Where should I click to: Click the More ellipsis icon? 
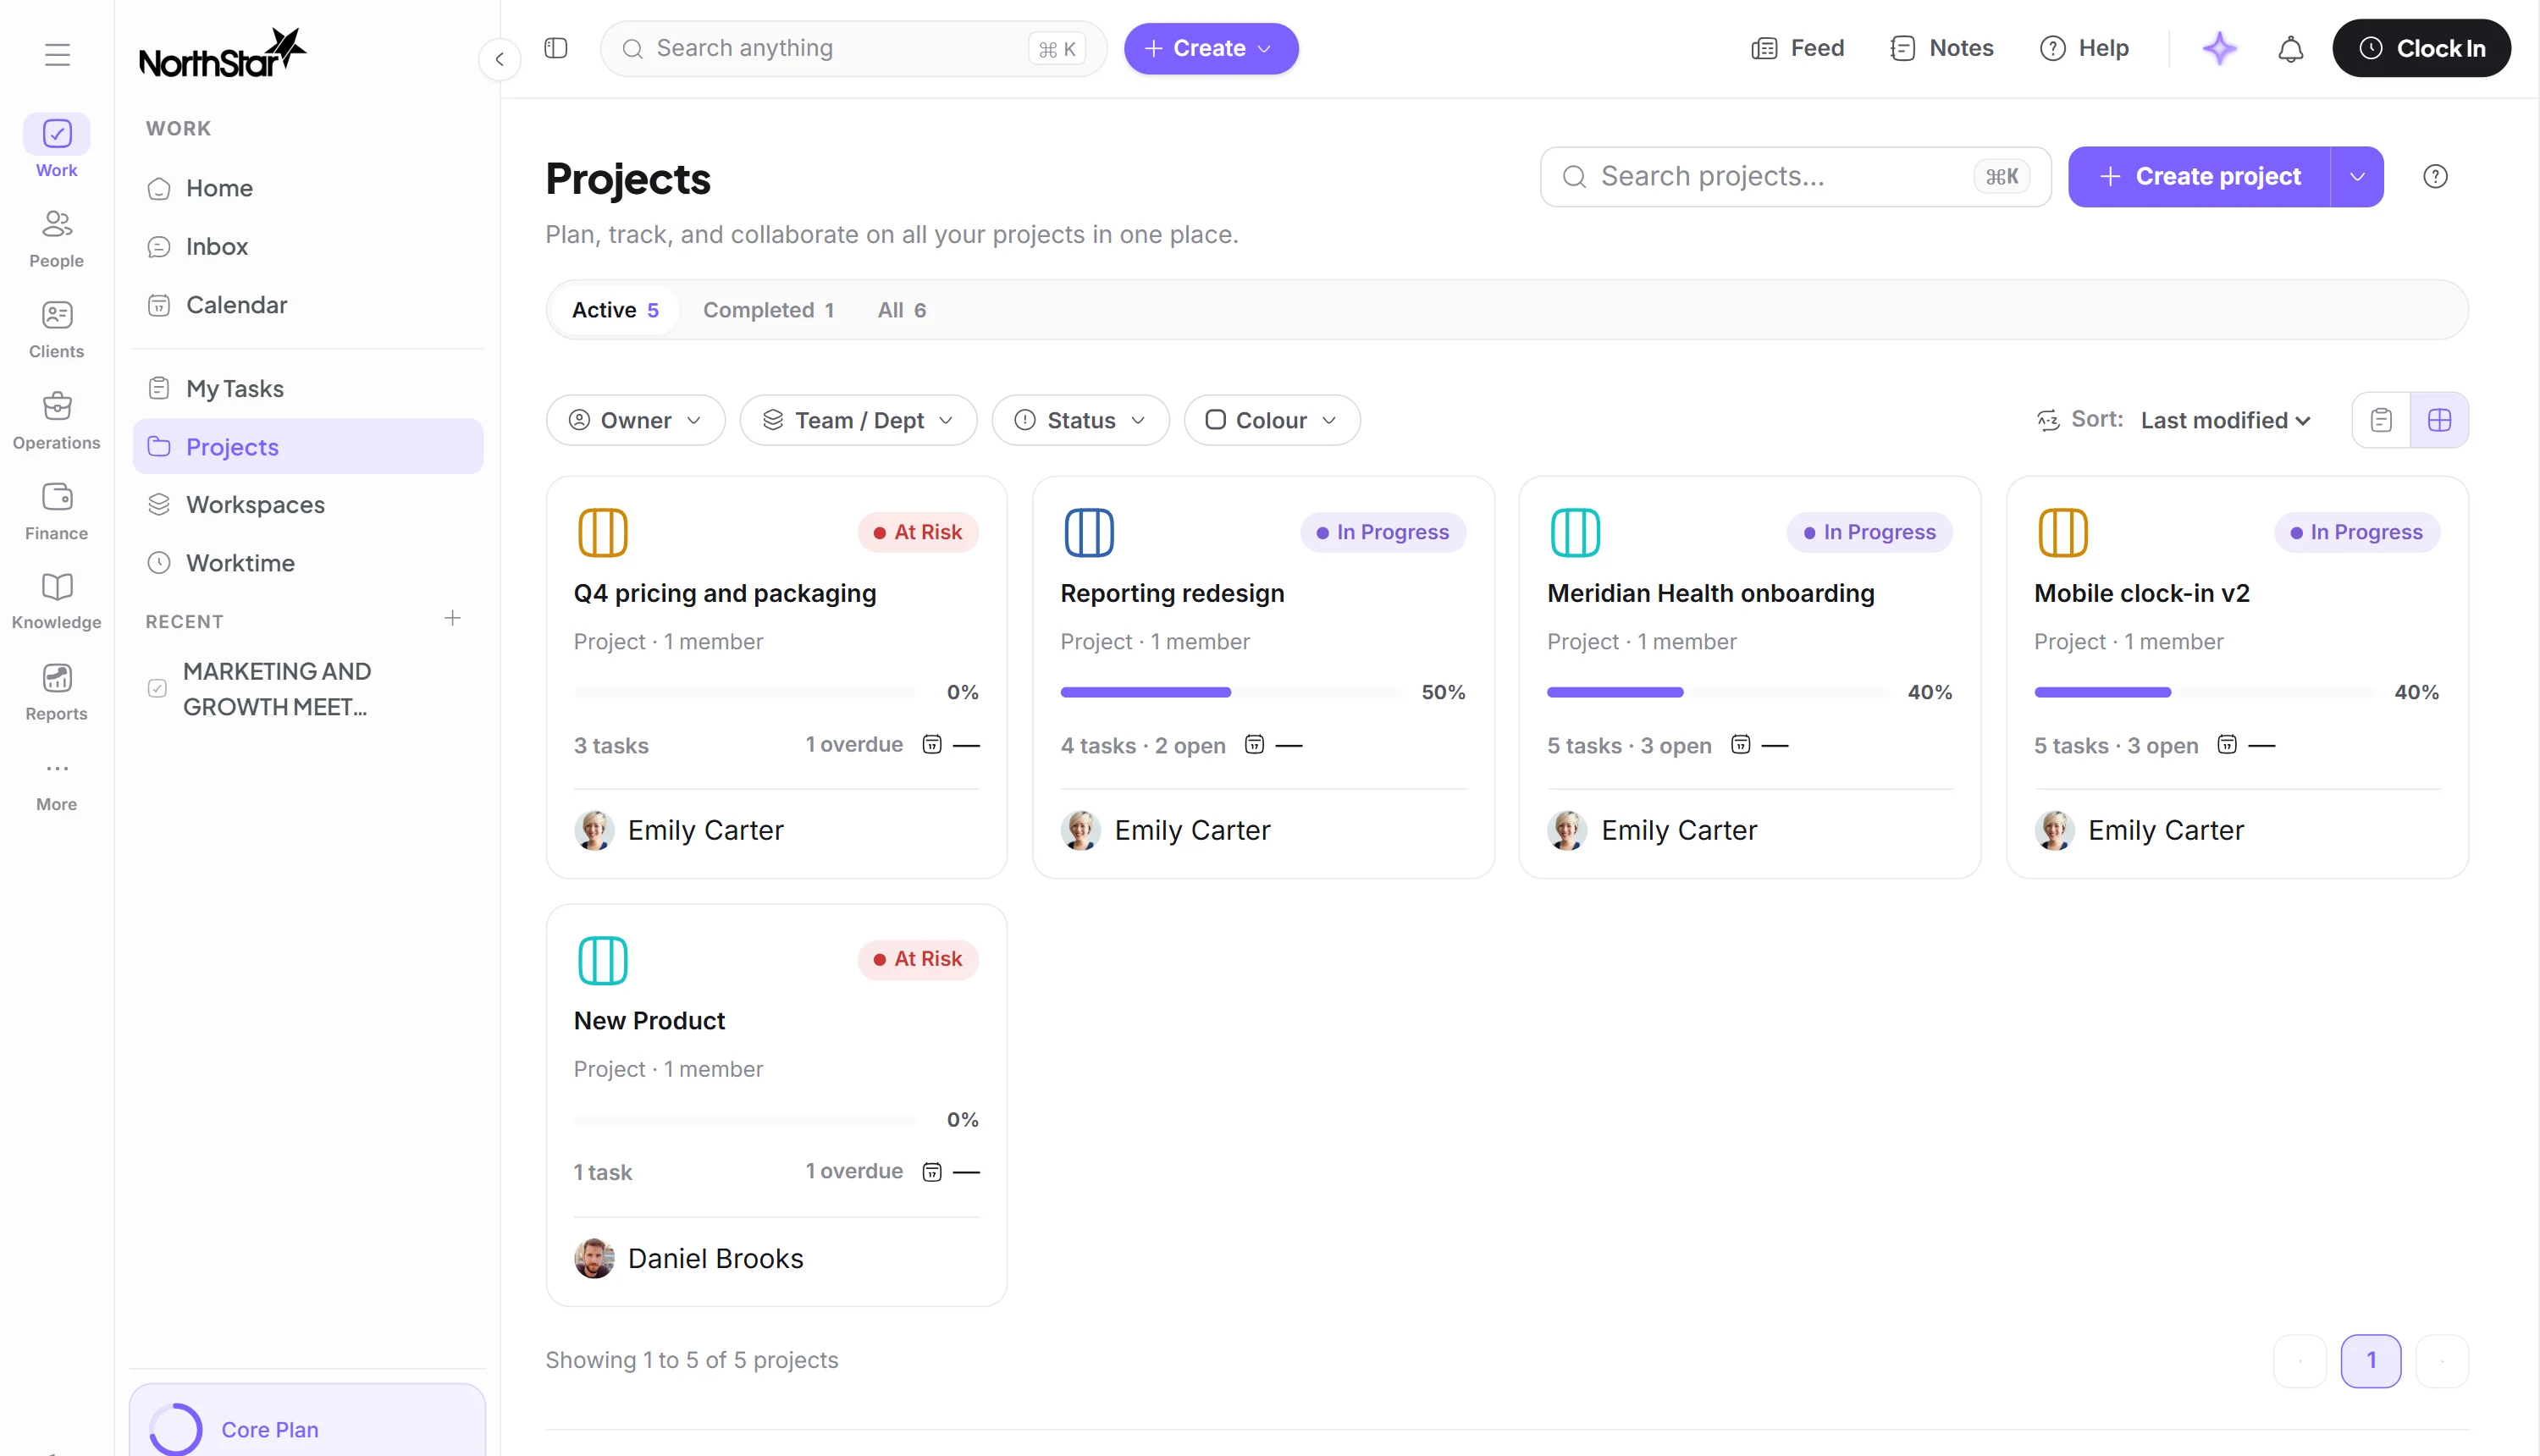[57, 768]
